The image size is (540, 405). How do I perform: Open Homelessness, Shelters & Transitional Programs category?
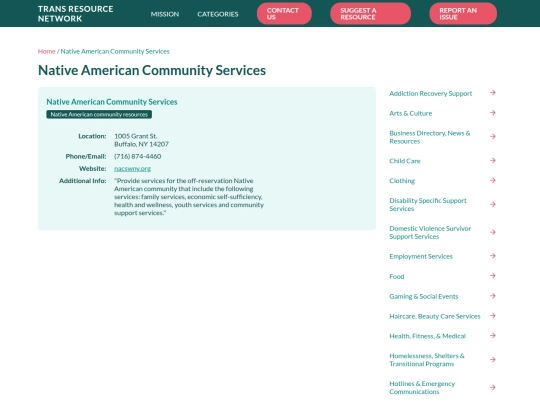click(427, 360)
